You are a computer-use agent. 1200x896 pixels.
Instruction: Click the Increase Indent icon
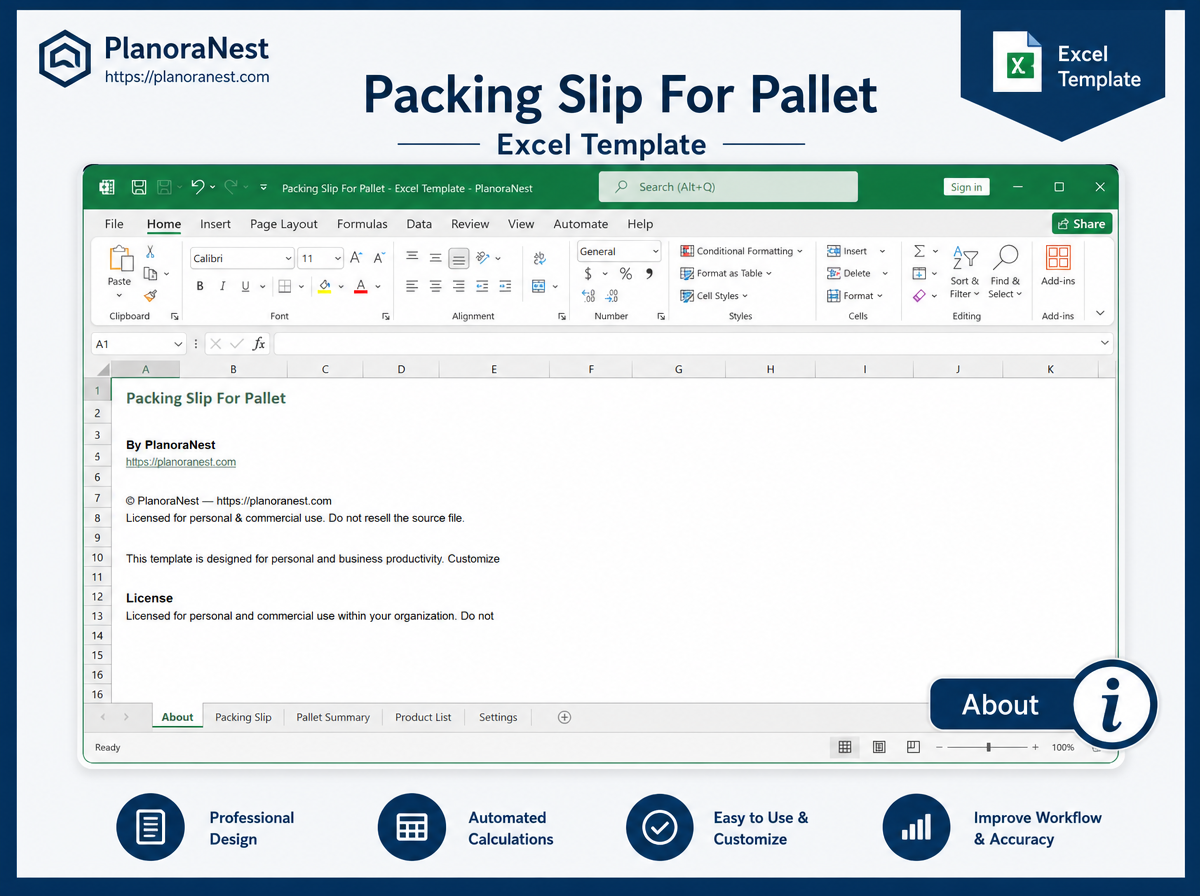[x=507, y=286]
